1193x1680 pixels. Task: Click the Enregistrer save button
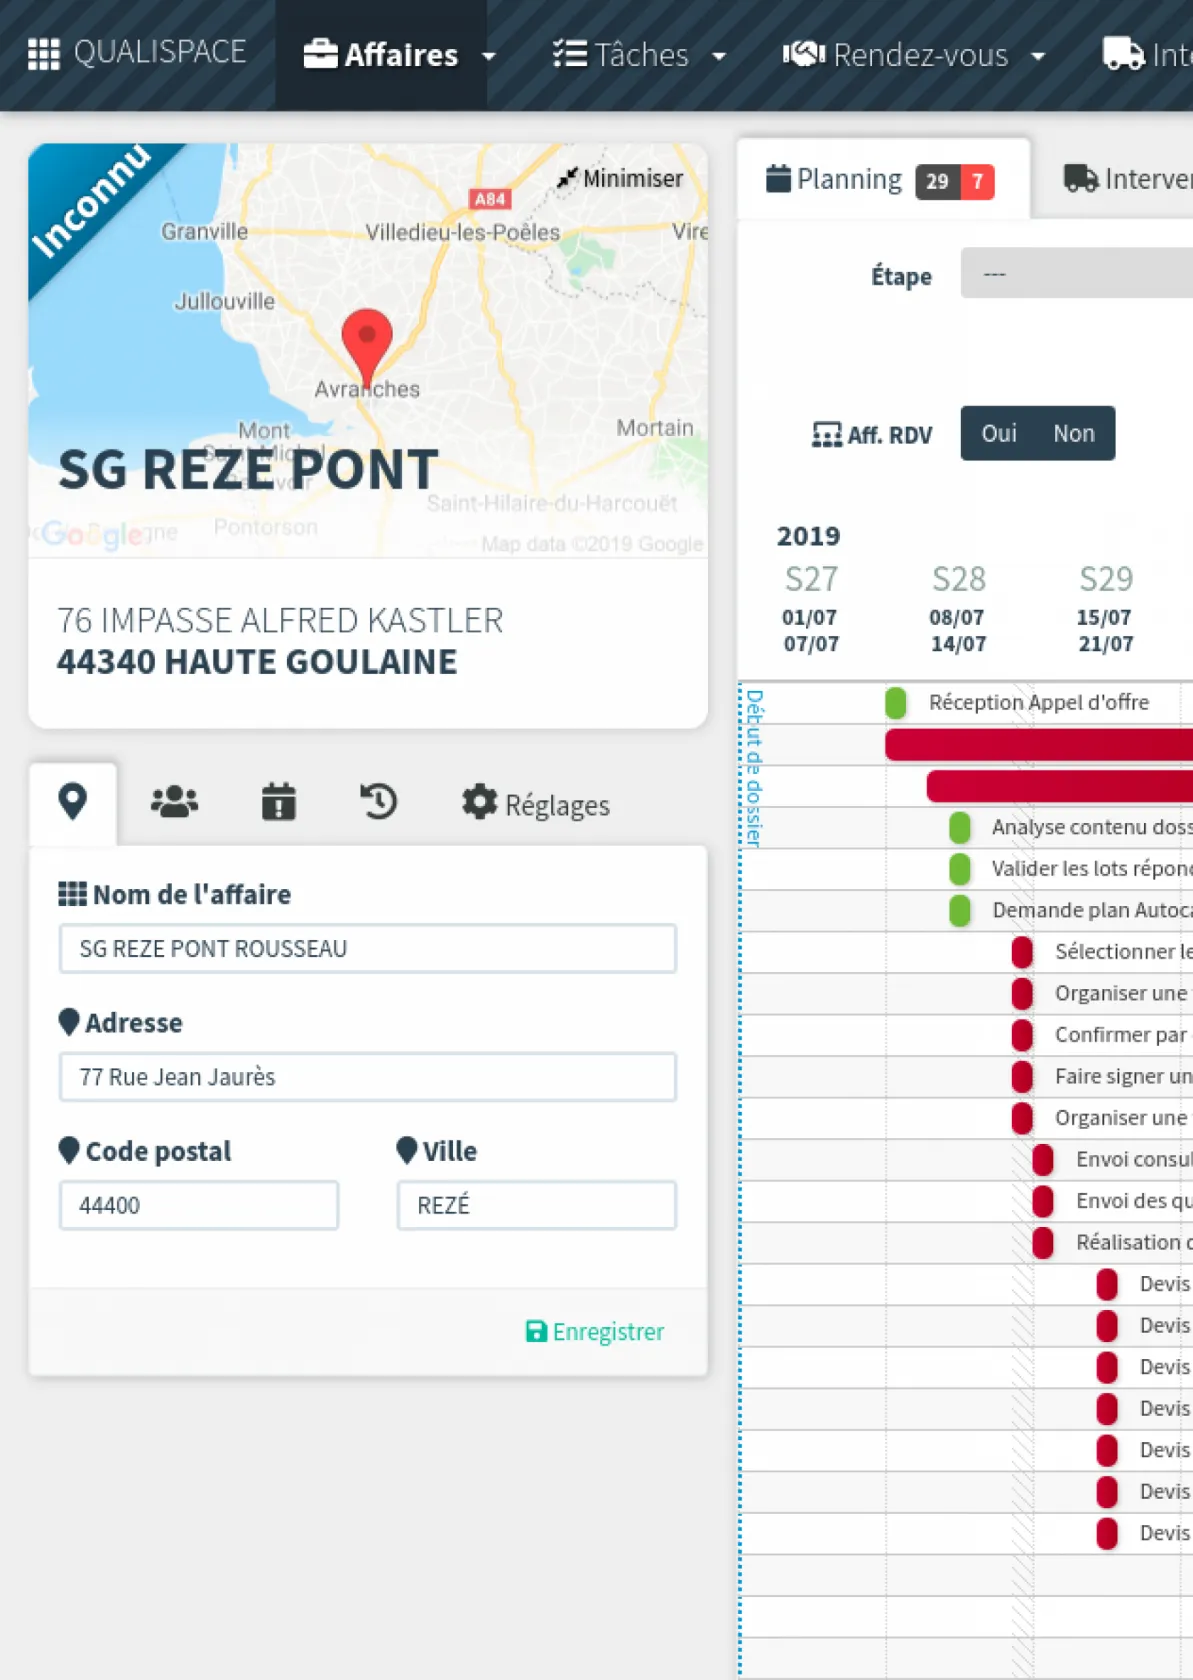(595, 1331)
